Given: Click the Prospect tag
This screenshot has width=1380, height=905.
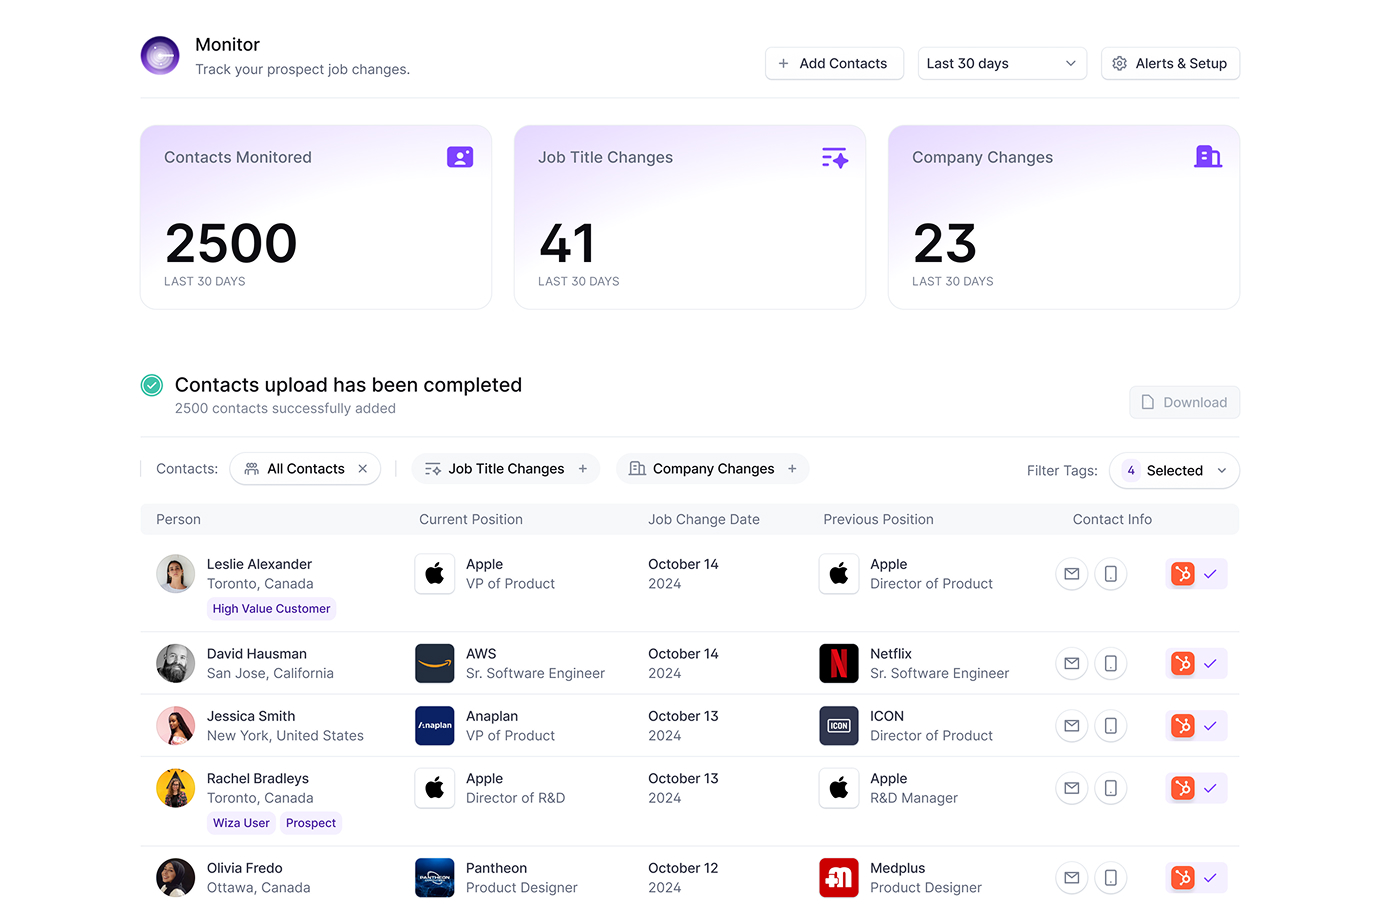Looking at the screenshot, I should tap(311, 823).
